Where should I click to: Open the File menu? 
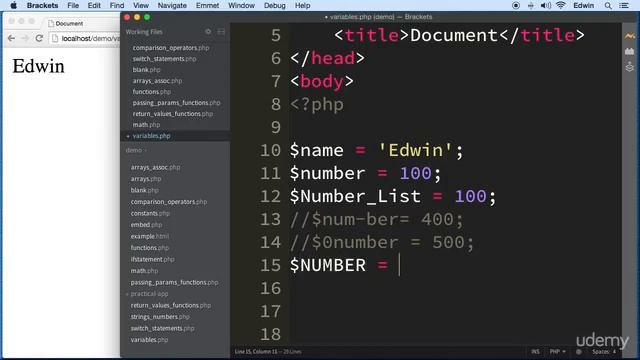coord(73,5)
